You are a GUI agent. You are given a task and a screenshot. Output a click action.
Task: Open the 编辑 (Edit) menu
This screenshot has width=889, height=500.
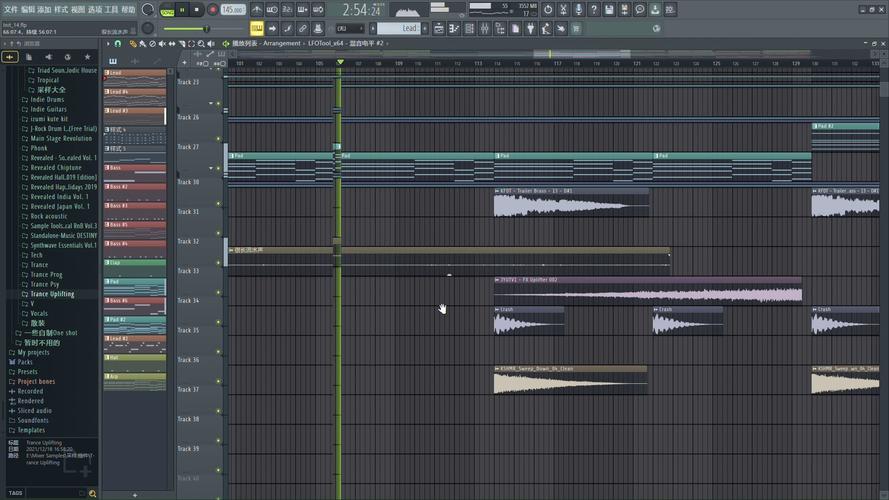pos(27,10)
